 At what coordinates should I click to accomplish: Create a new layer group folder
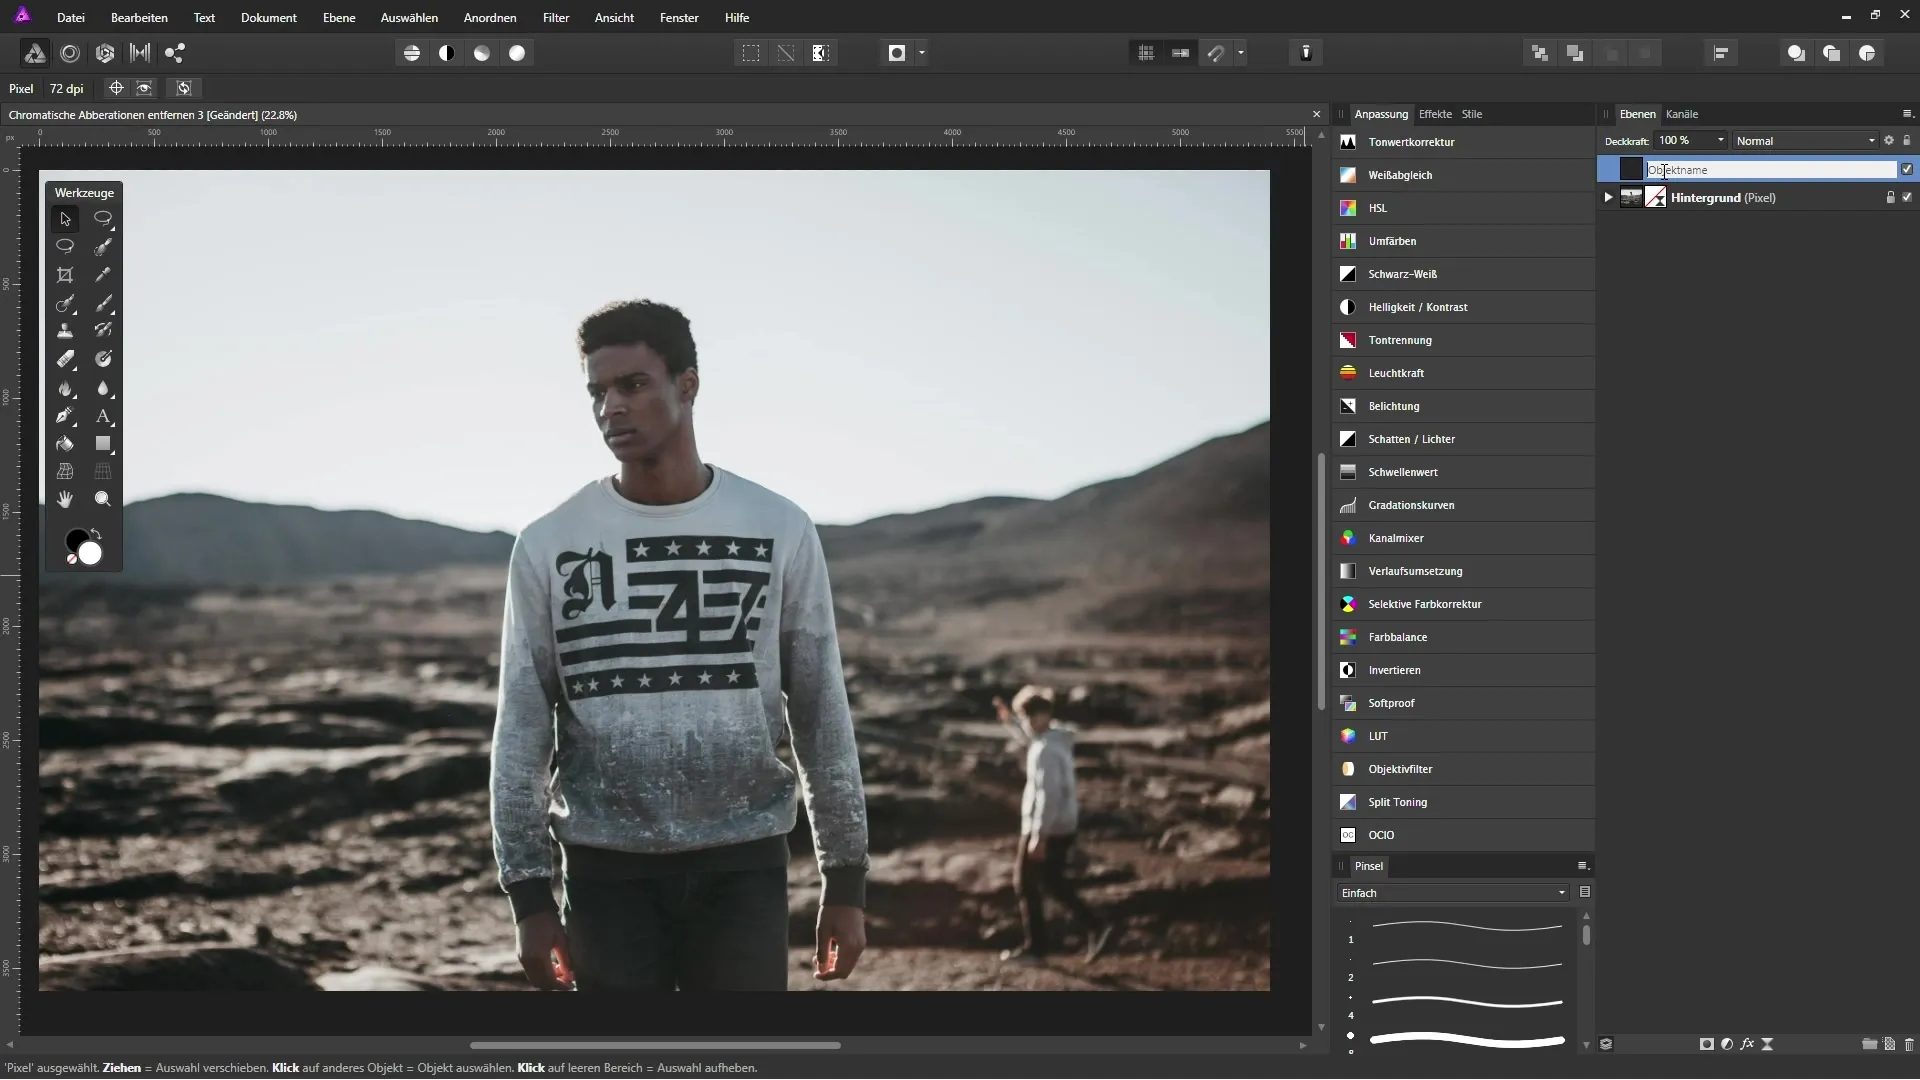coord(1869,1044)
